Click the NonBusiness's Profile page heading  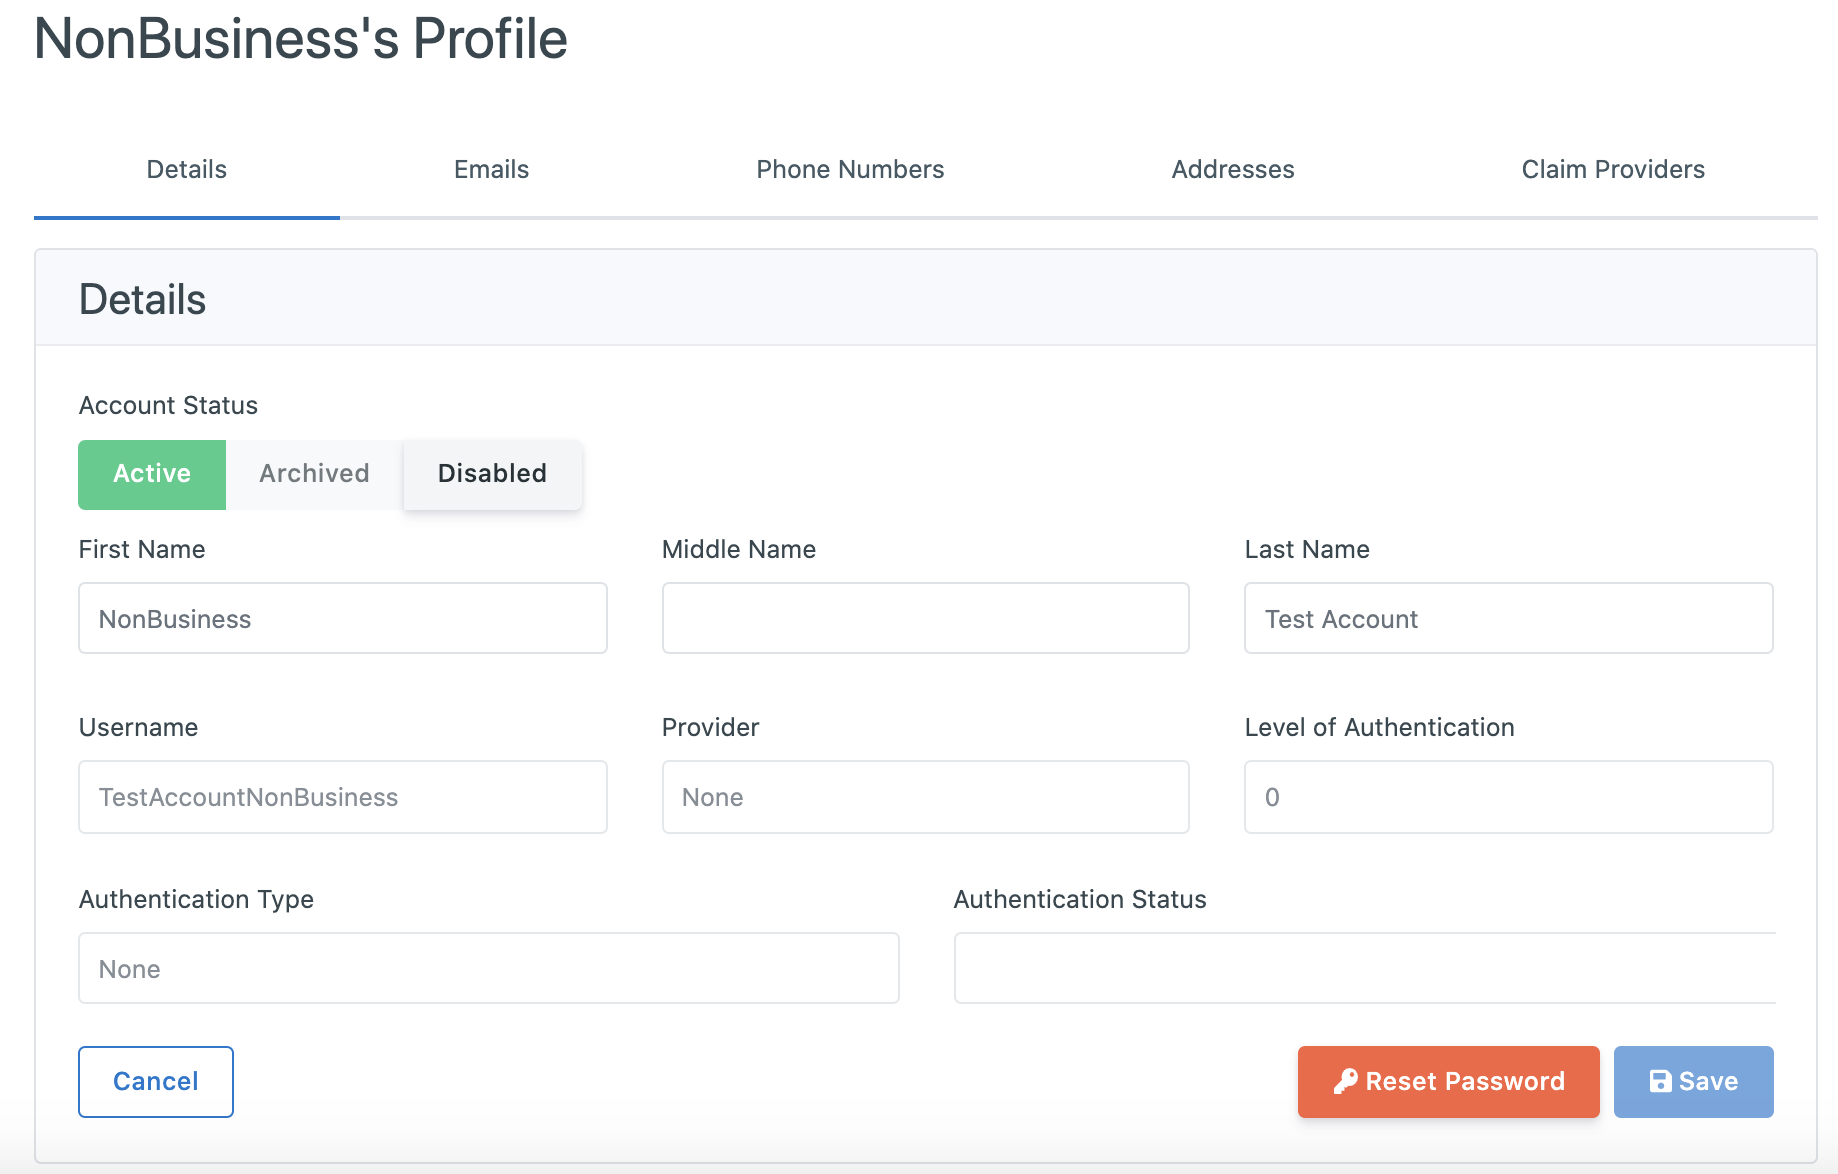coord(301,40)
